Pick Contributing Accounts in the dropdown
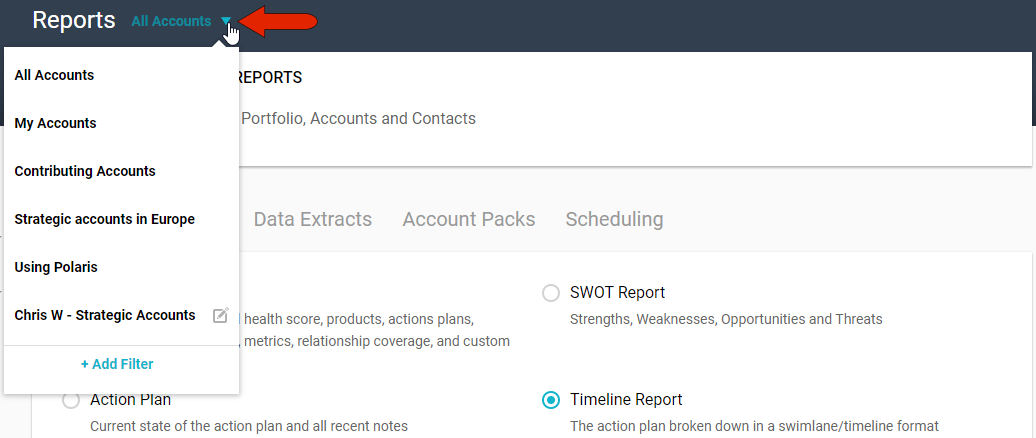The height and width of the screenshot is (438, 1036). [x=85, y=171]
